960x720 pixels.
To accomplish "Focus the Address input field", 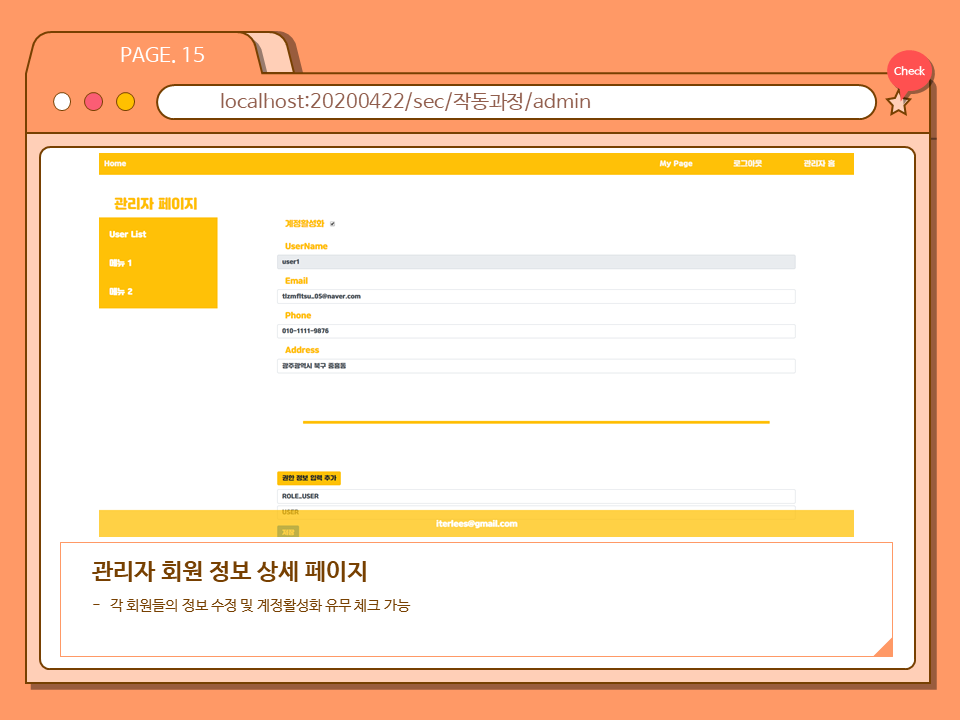I will point(536,366).
